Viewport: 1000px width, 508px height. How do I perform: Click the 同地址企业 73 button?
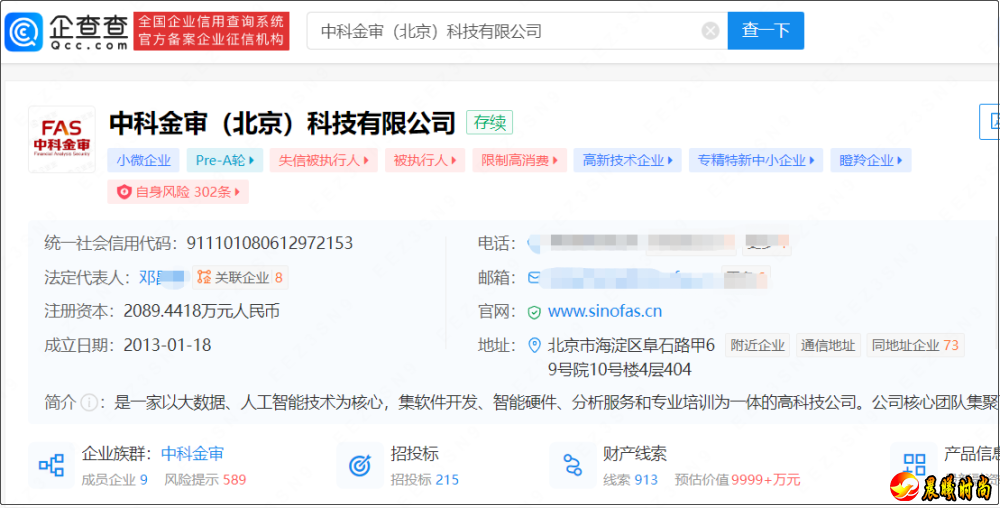coord(915,345)
